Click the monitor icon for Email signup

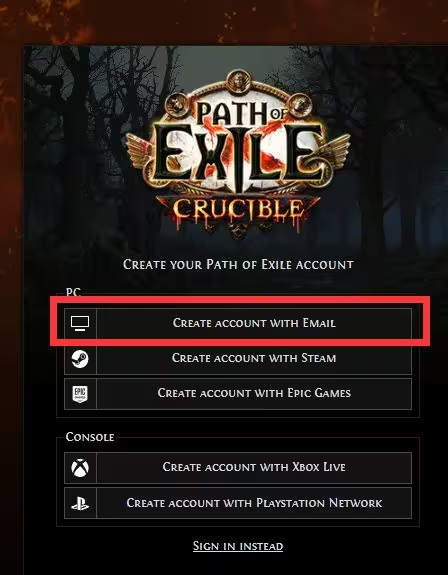(80, 323)
